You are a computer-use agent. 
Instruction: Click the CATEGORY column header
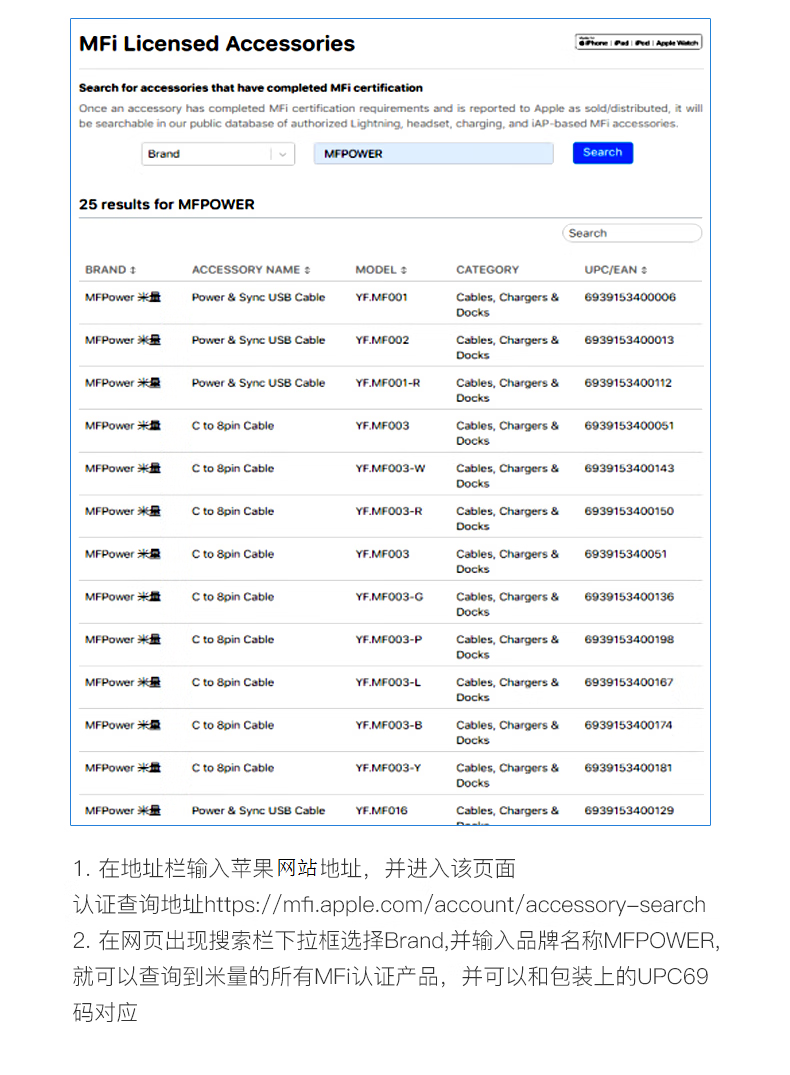[x=488, y=270]
